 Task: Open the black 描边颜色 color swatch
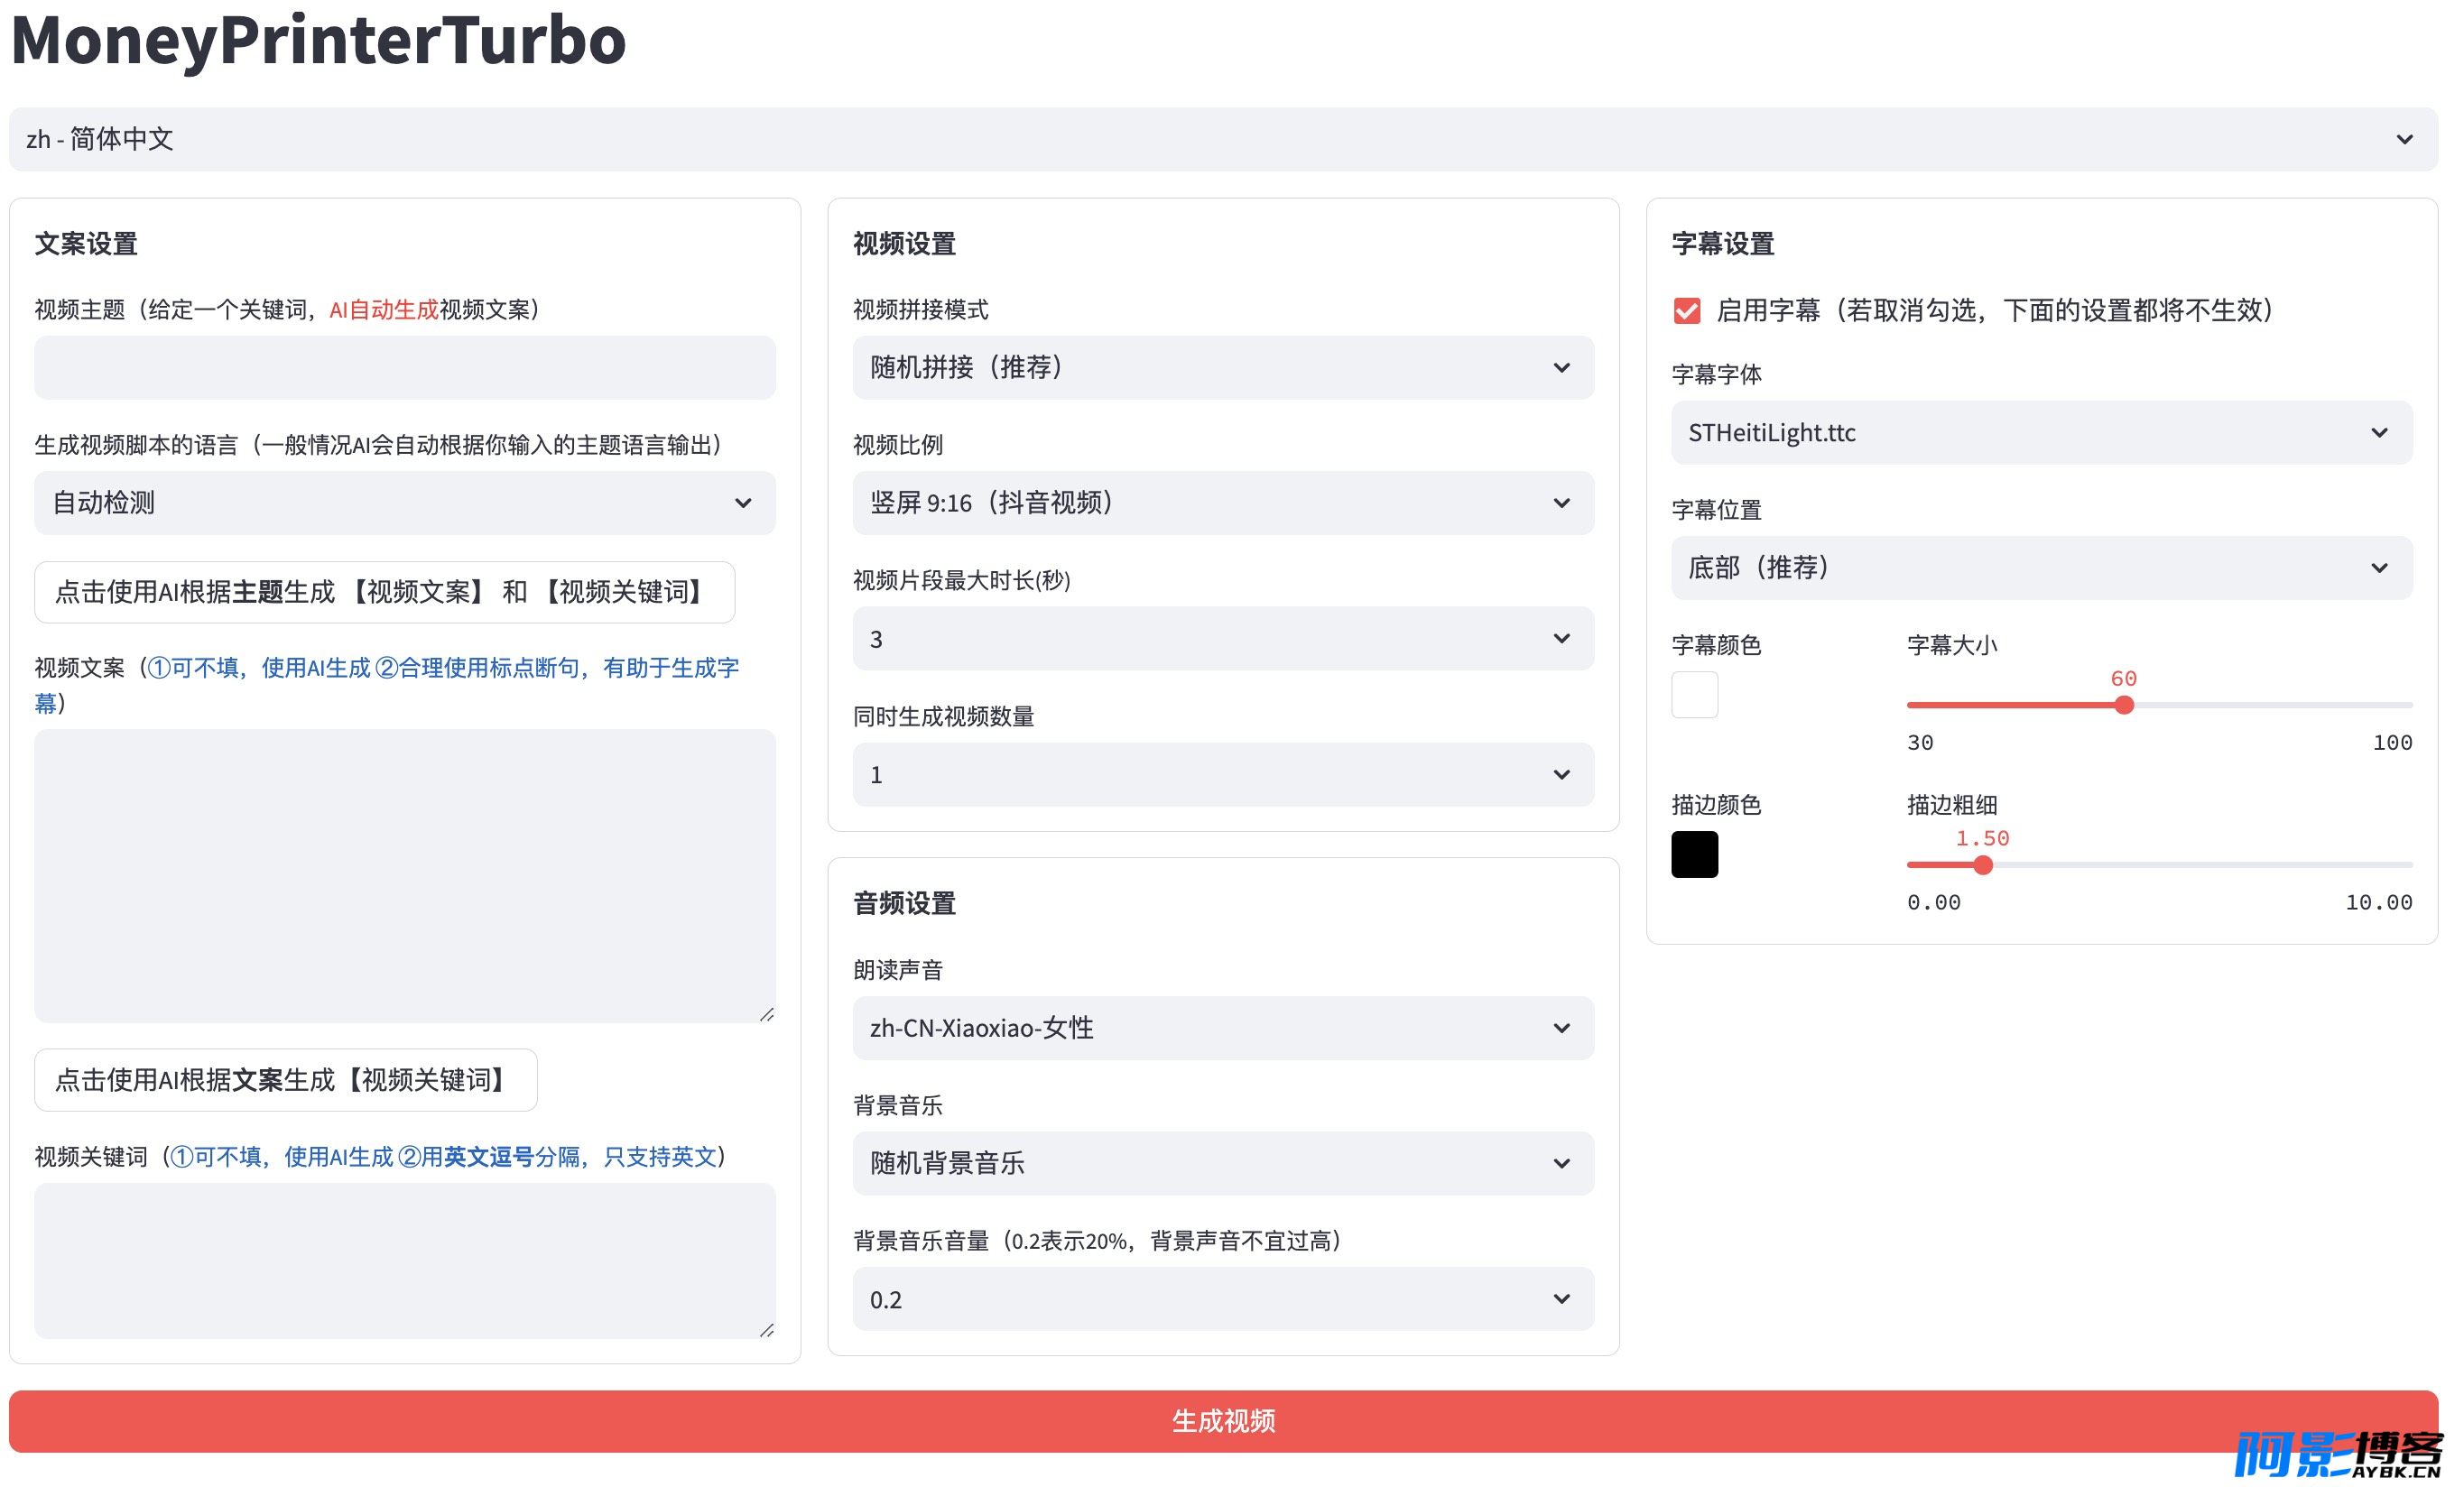pos(1695,855)
